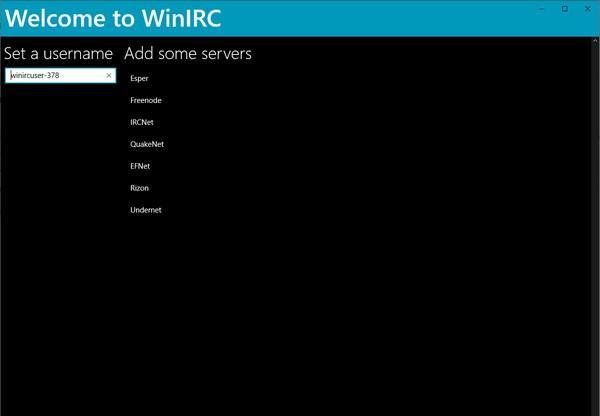The image size is (600, 416).
Task: Add the Freenode server
Action: pos(146,100)
